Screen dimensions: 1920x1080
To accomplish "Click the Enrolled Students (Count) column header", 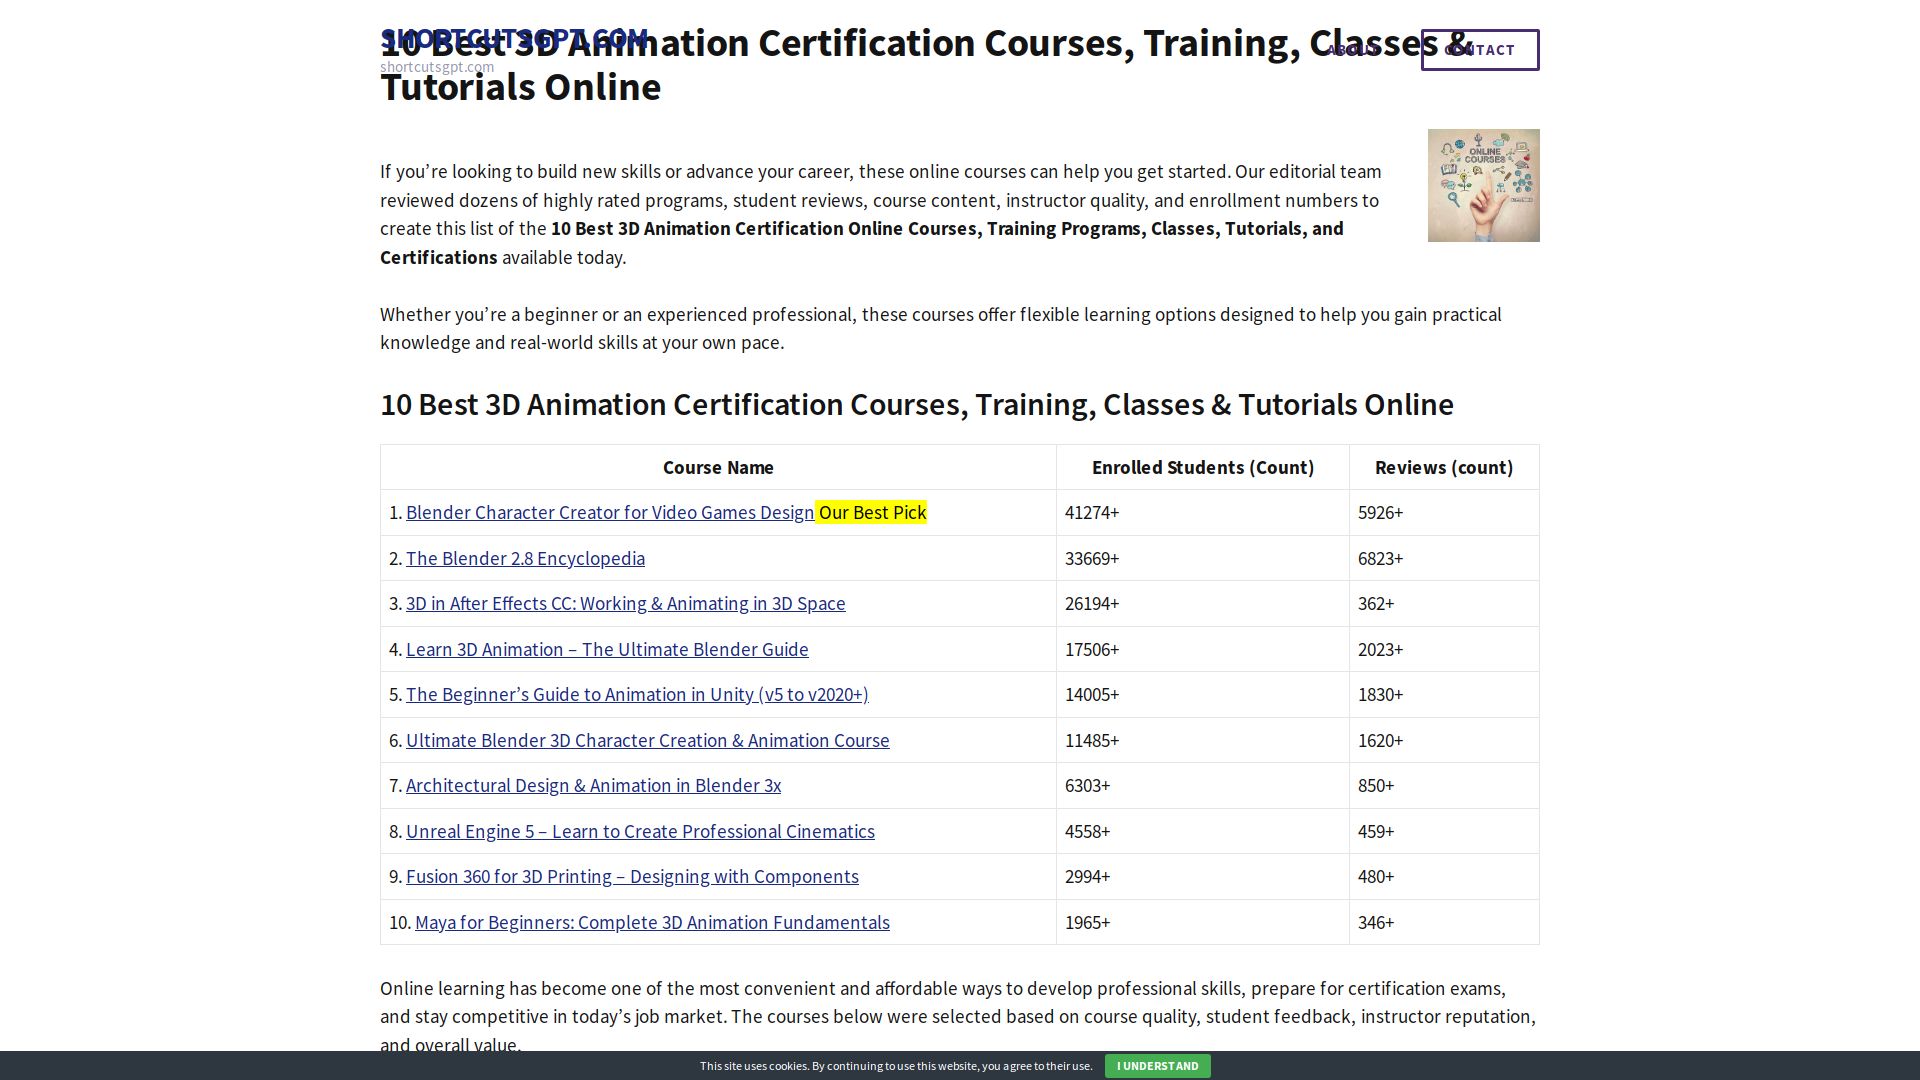I will coord(1203,468).
